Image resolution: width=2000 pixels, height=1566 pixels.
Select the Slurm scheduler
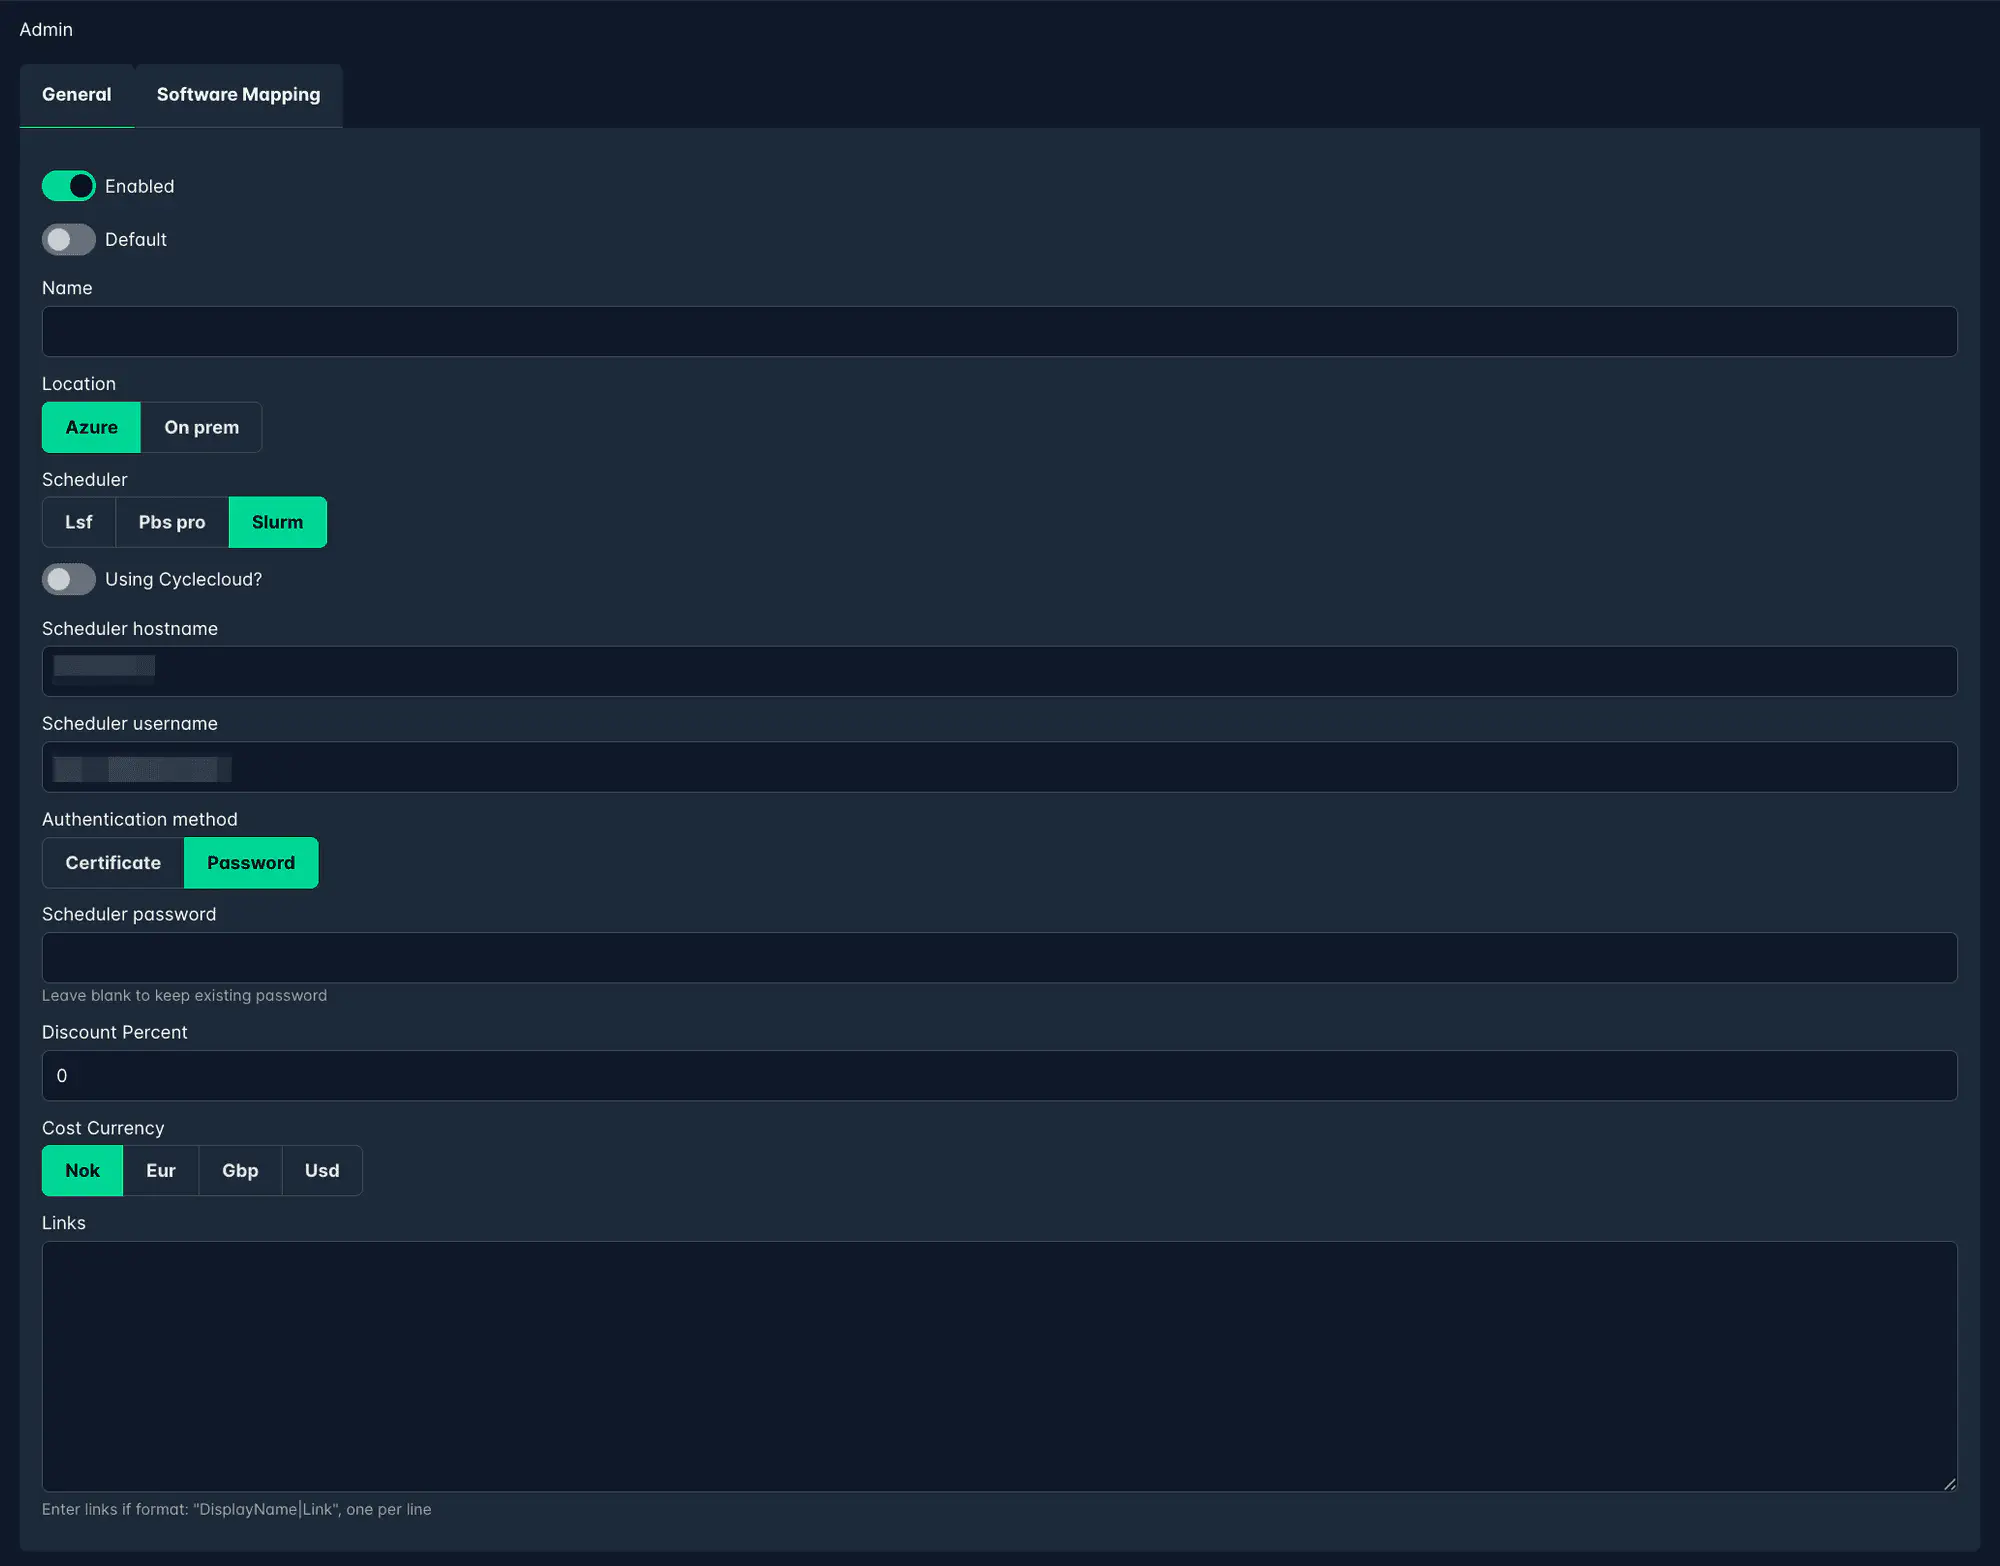pyautogui.click(x=277, y=522)
